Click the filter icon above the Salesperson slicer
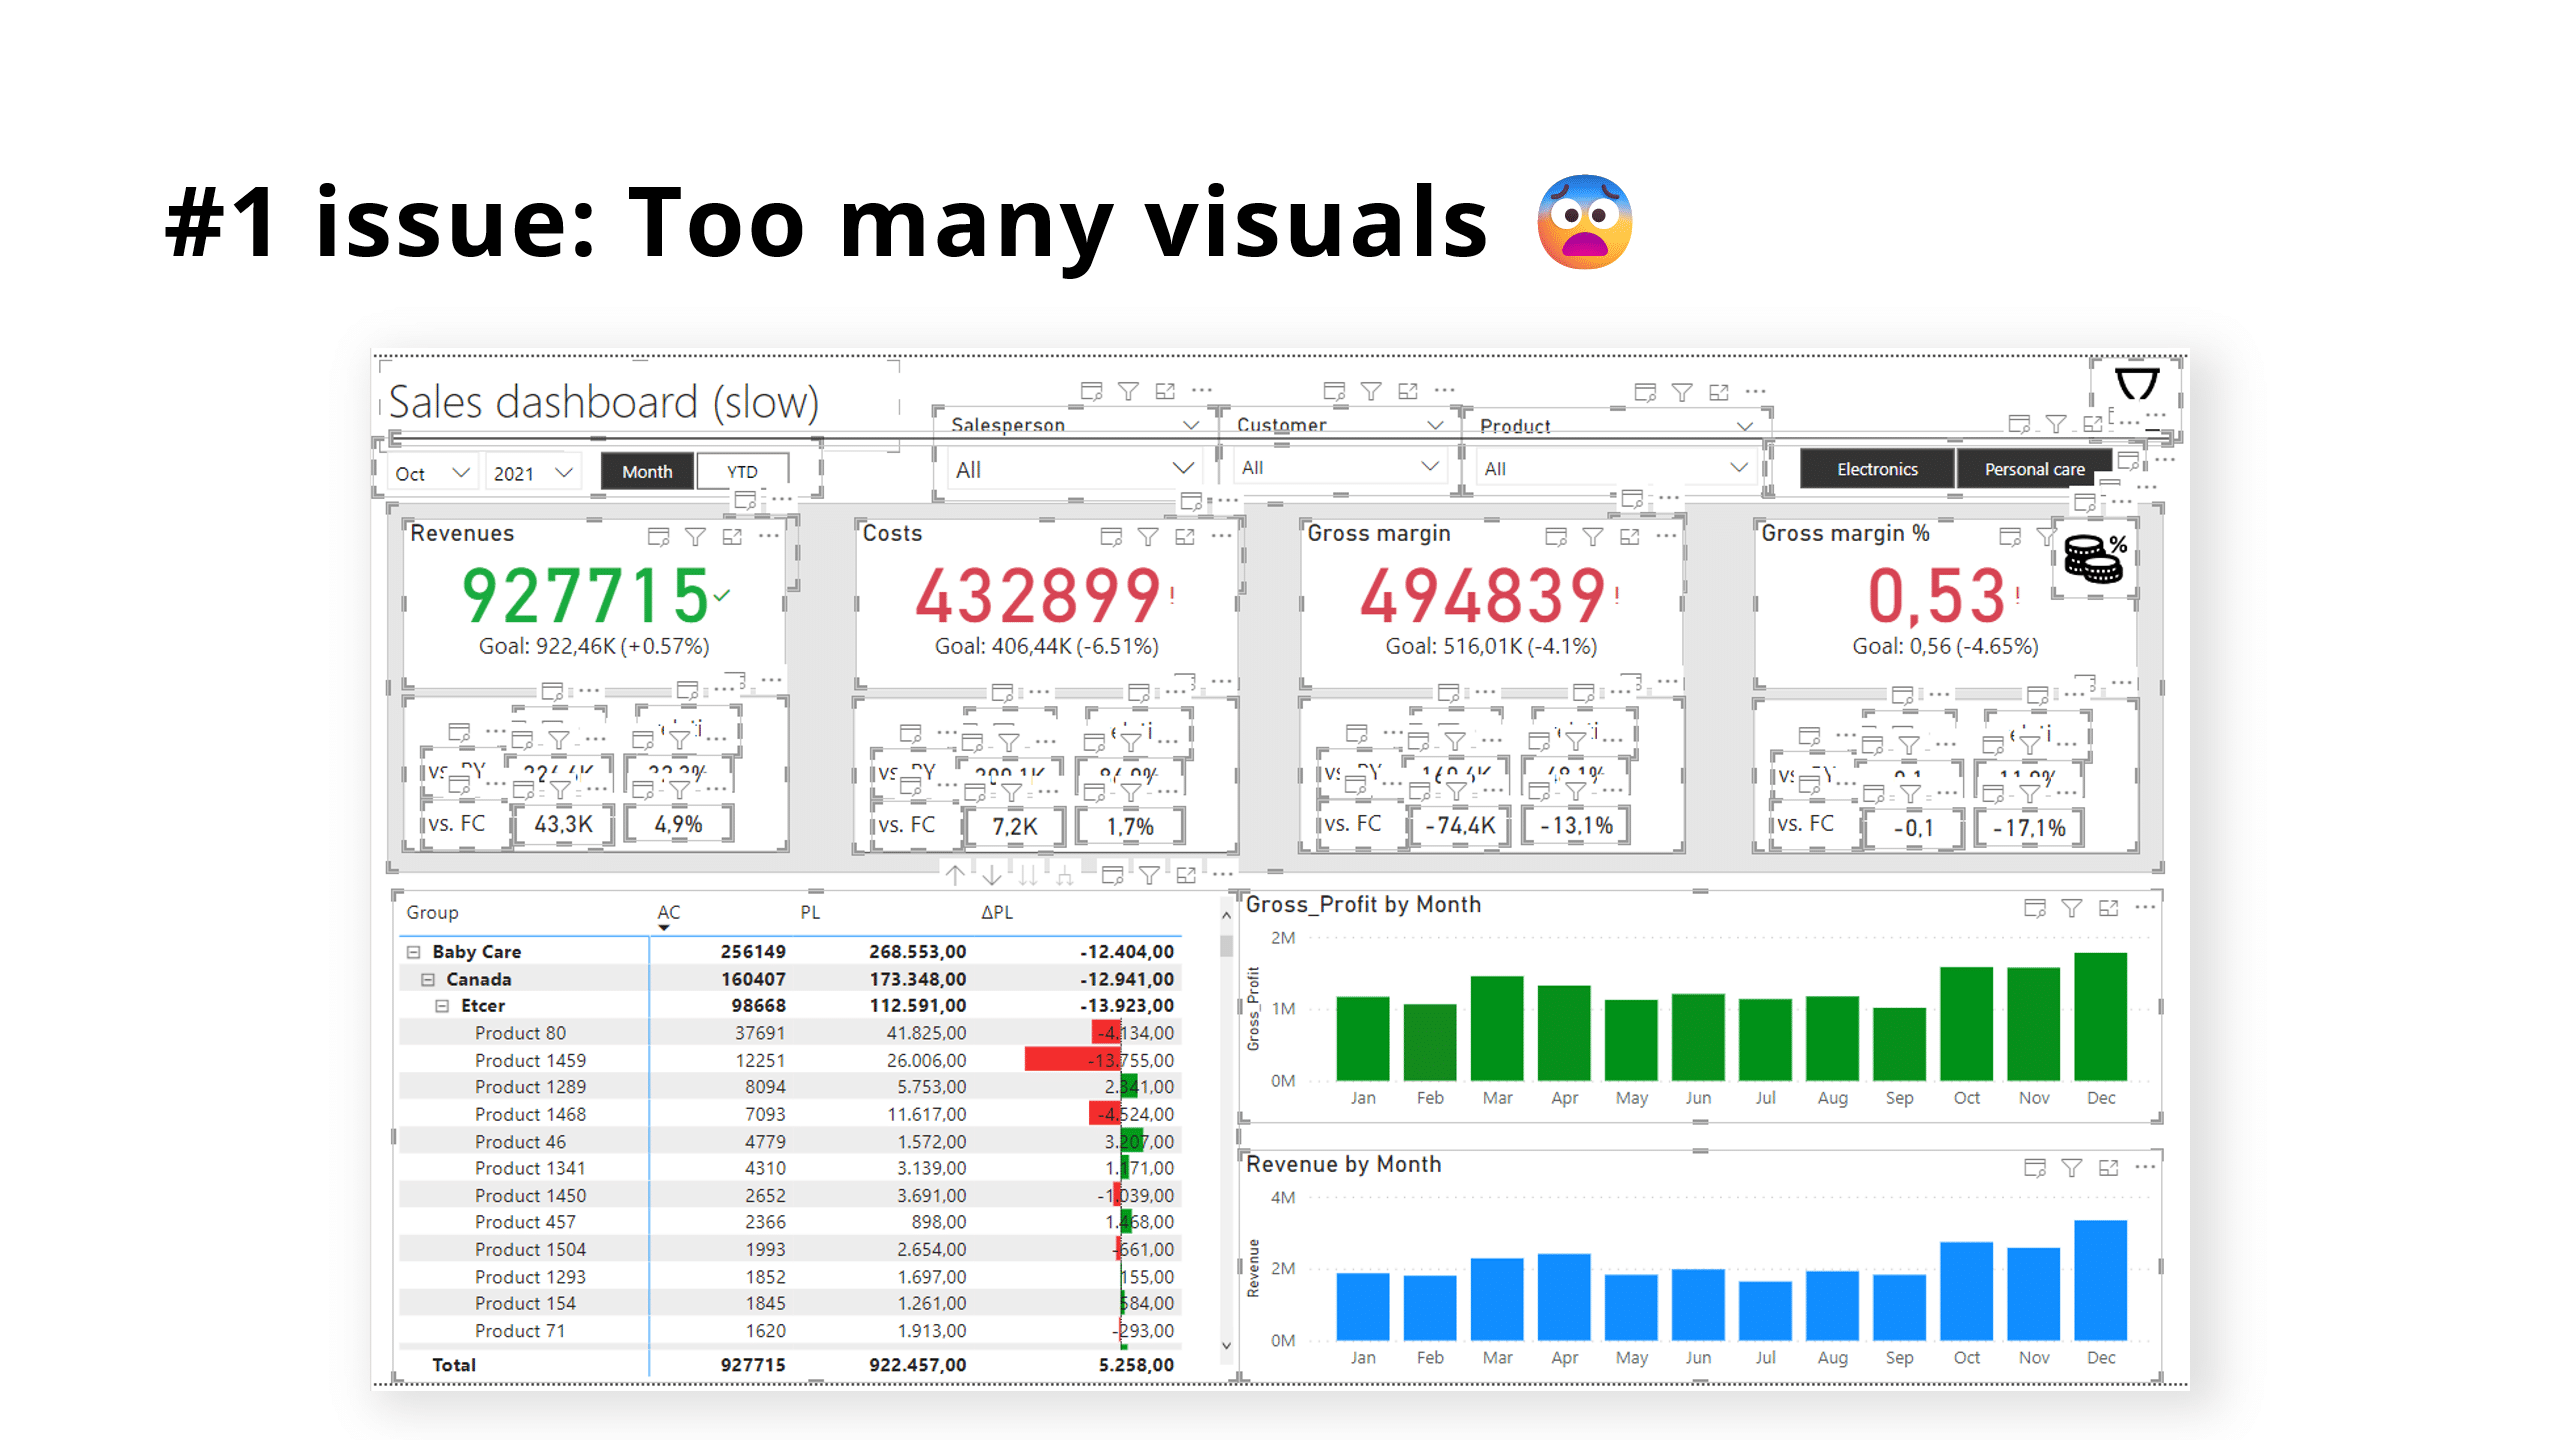2560x1440 pixels. [x=1128, y=392]
